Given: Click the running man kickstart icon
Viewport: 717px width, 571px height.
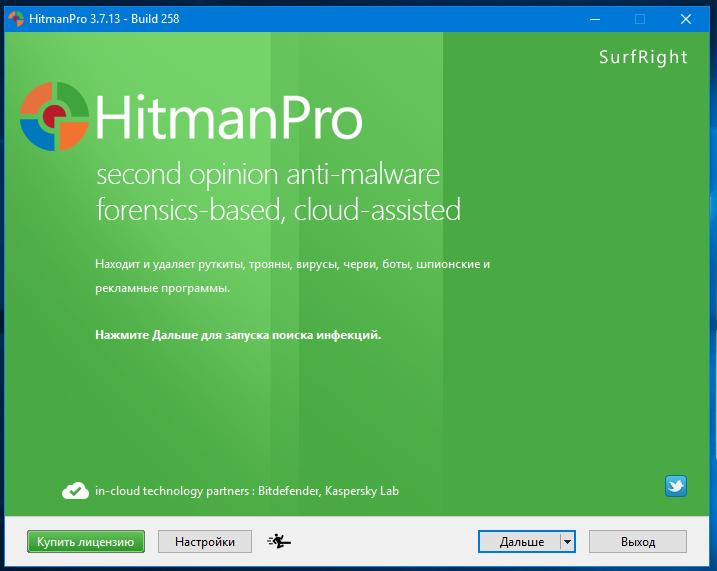Looking at the screenshot, I should [x=279, y=541].
